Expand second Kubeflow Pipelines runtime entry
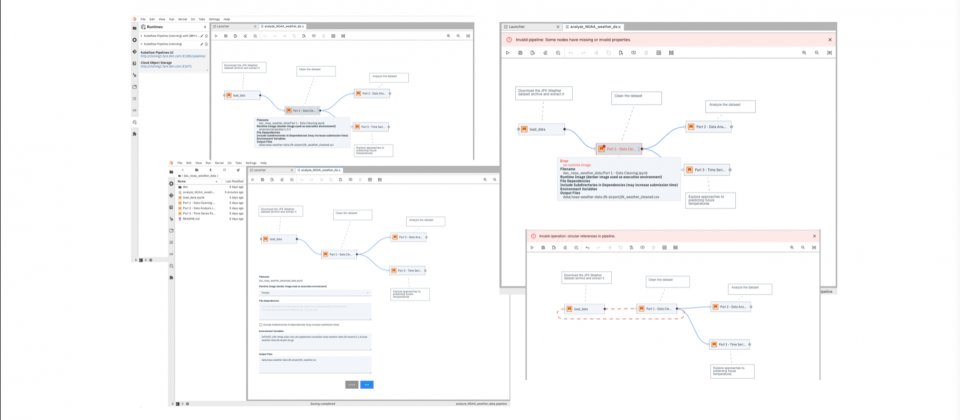960x420 pixels. pos(141,44)
